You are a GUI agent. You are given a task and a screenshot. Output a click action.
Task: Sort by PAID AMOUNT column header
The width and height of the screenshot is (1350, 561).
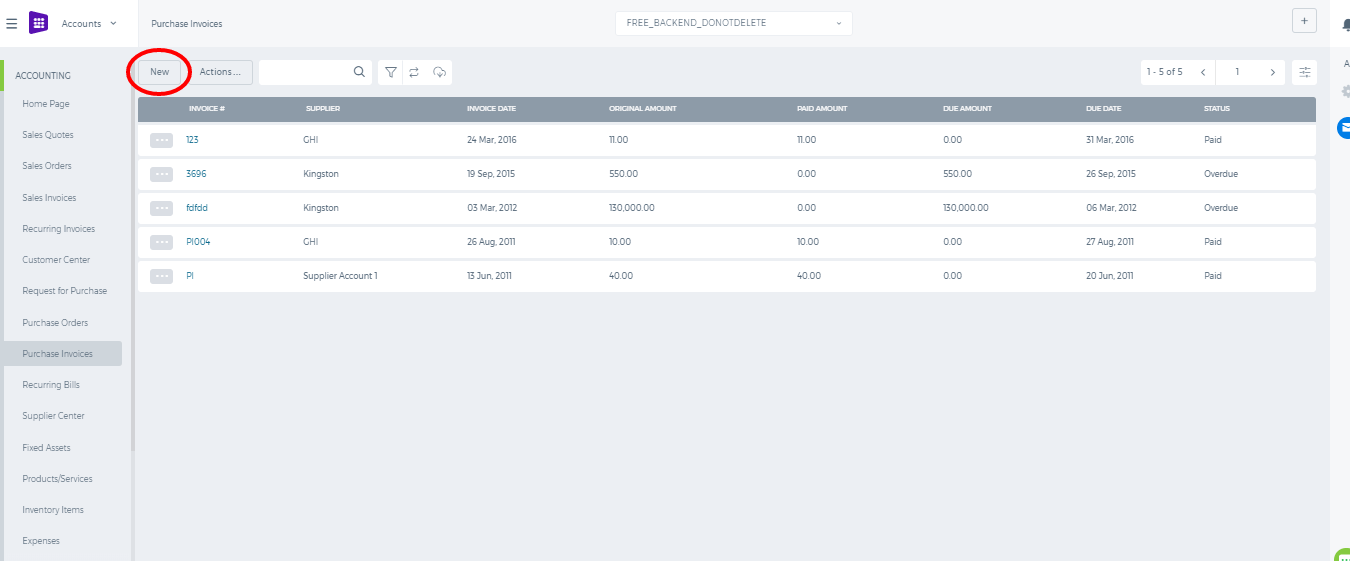pyautogui.click(x=822, y=108)
